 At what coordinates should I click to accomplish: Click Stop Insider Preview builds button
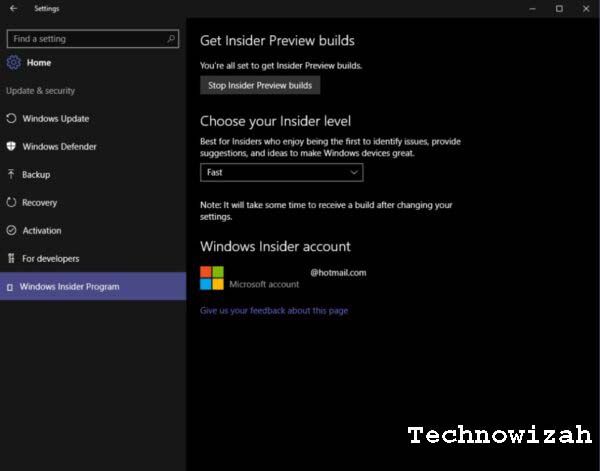click(x=260, y=85)
